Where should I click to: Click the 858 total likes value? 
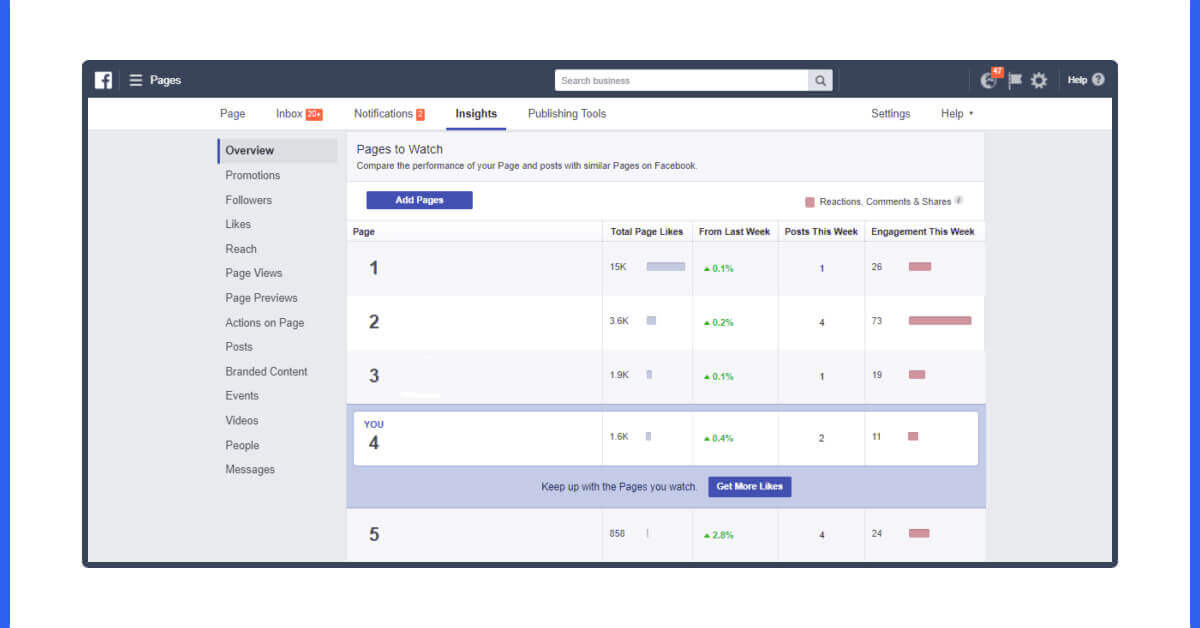617,534
